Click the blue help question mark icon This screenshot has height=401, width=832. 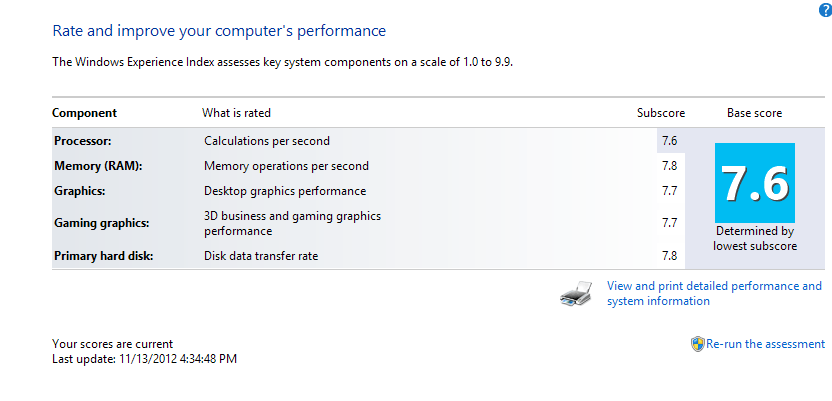coord(826,11)
